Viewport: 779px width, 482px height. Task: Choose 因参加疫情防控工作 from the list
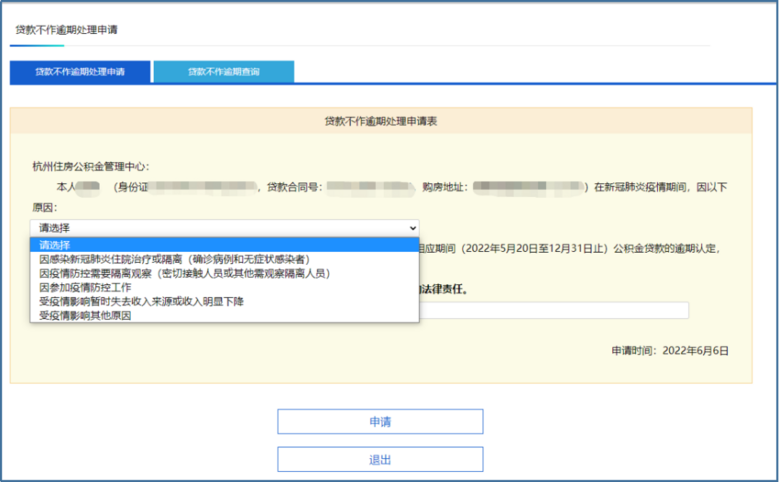click(x=85, y=287)
